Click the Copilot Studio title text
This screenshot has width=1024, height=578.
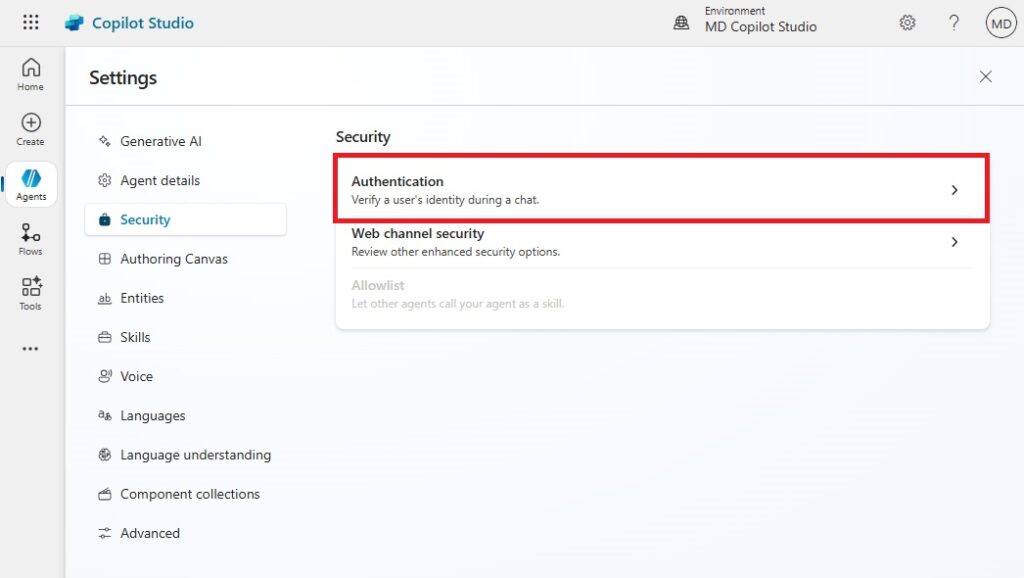(143, 23)
